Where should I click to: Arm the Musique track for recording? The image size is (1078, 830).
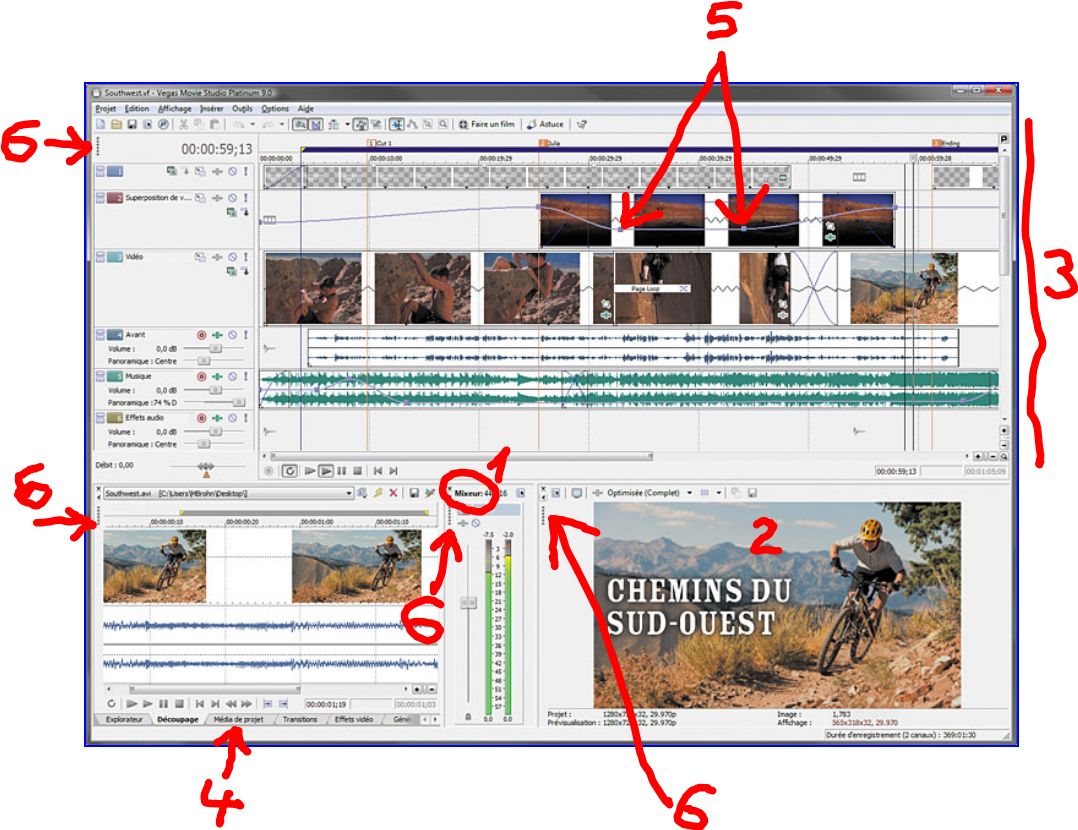201,377
